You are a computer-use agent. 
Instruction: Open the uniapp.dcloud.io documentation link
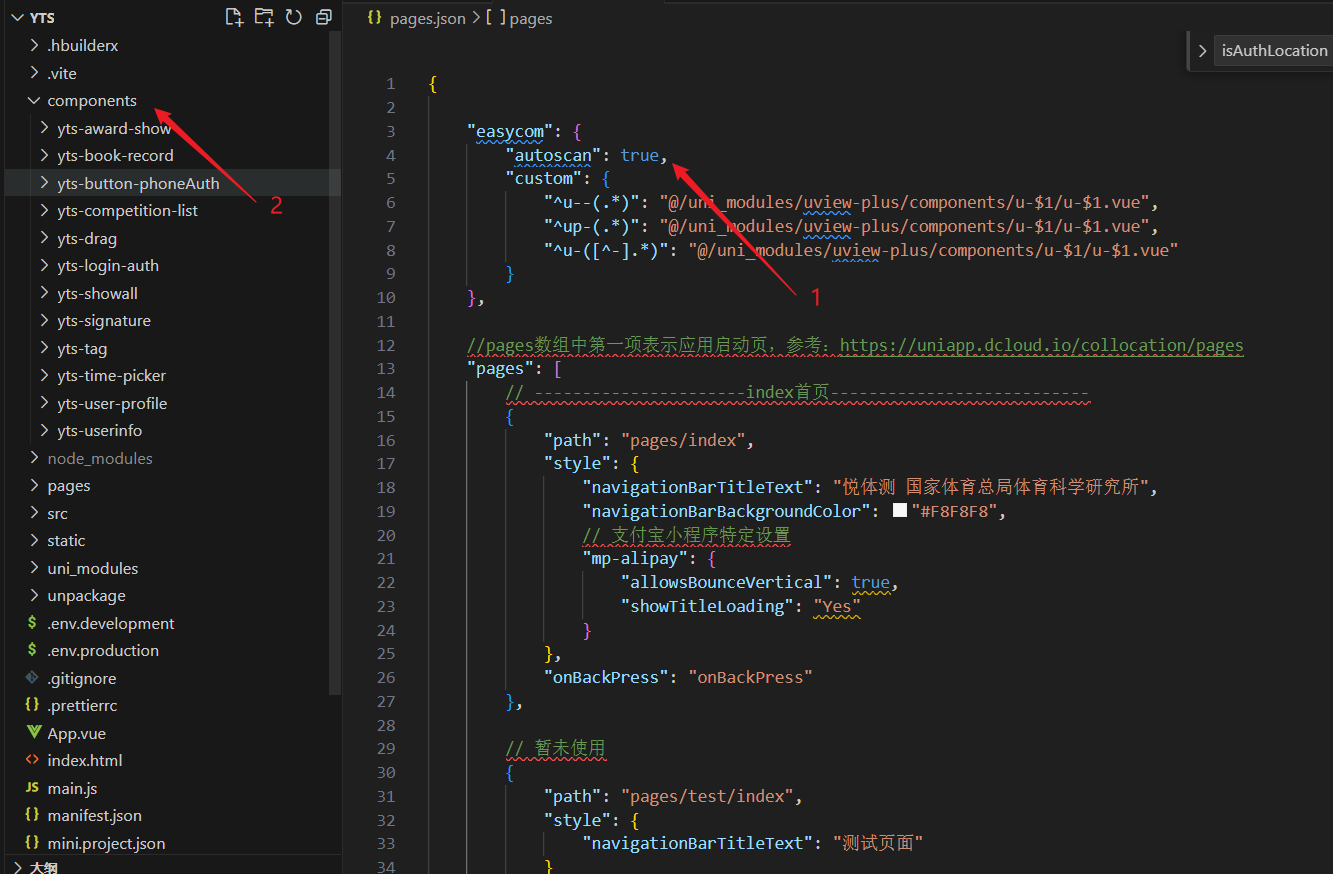point(1041,345)
